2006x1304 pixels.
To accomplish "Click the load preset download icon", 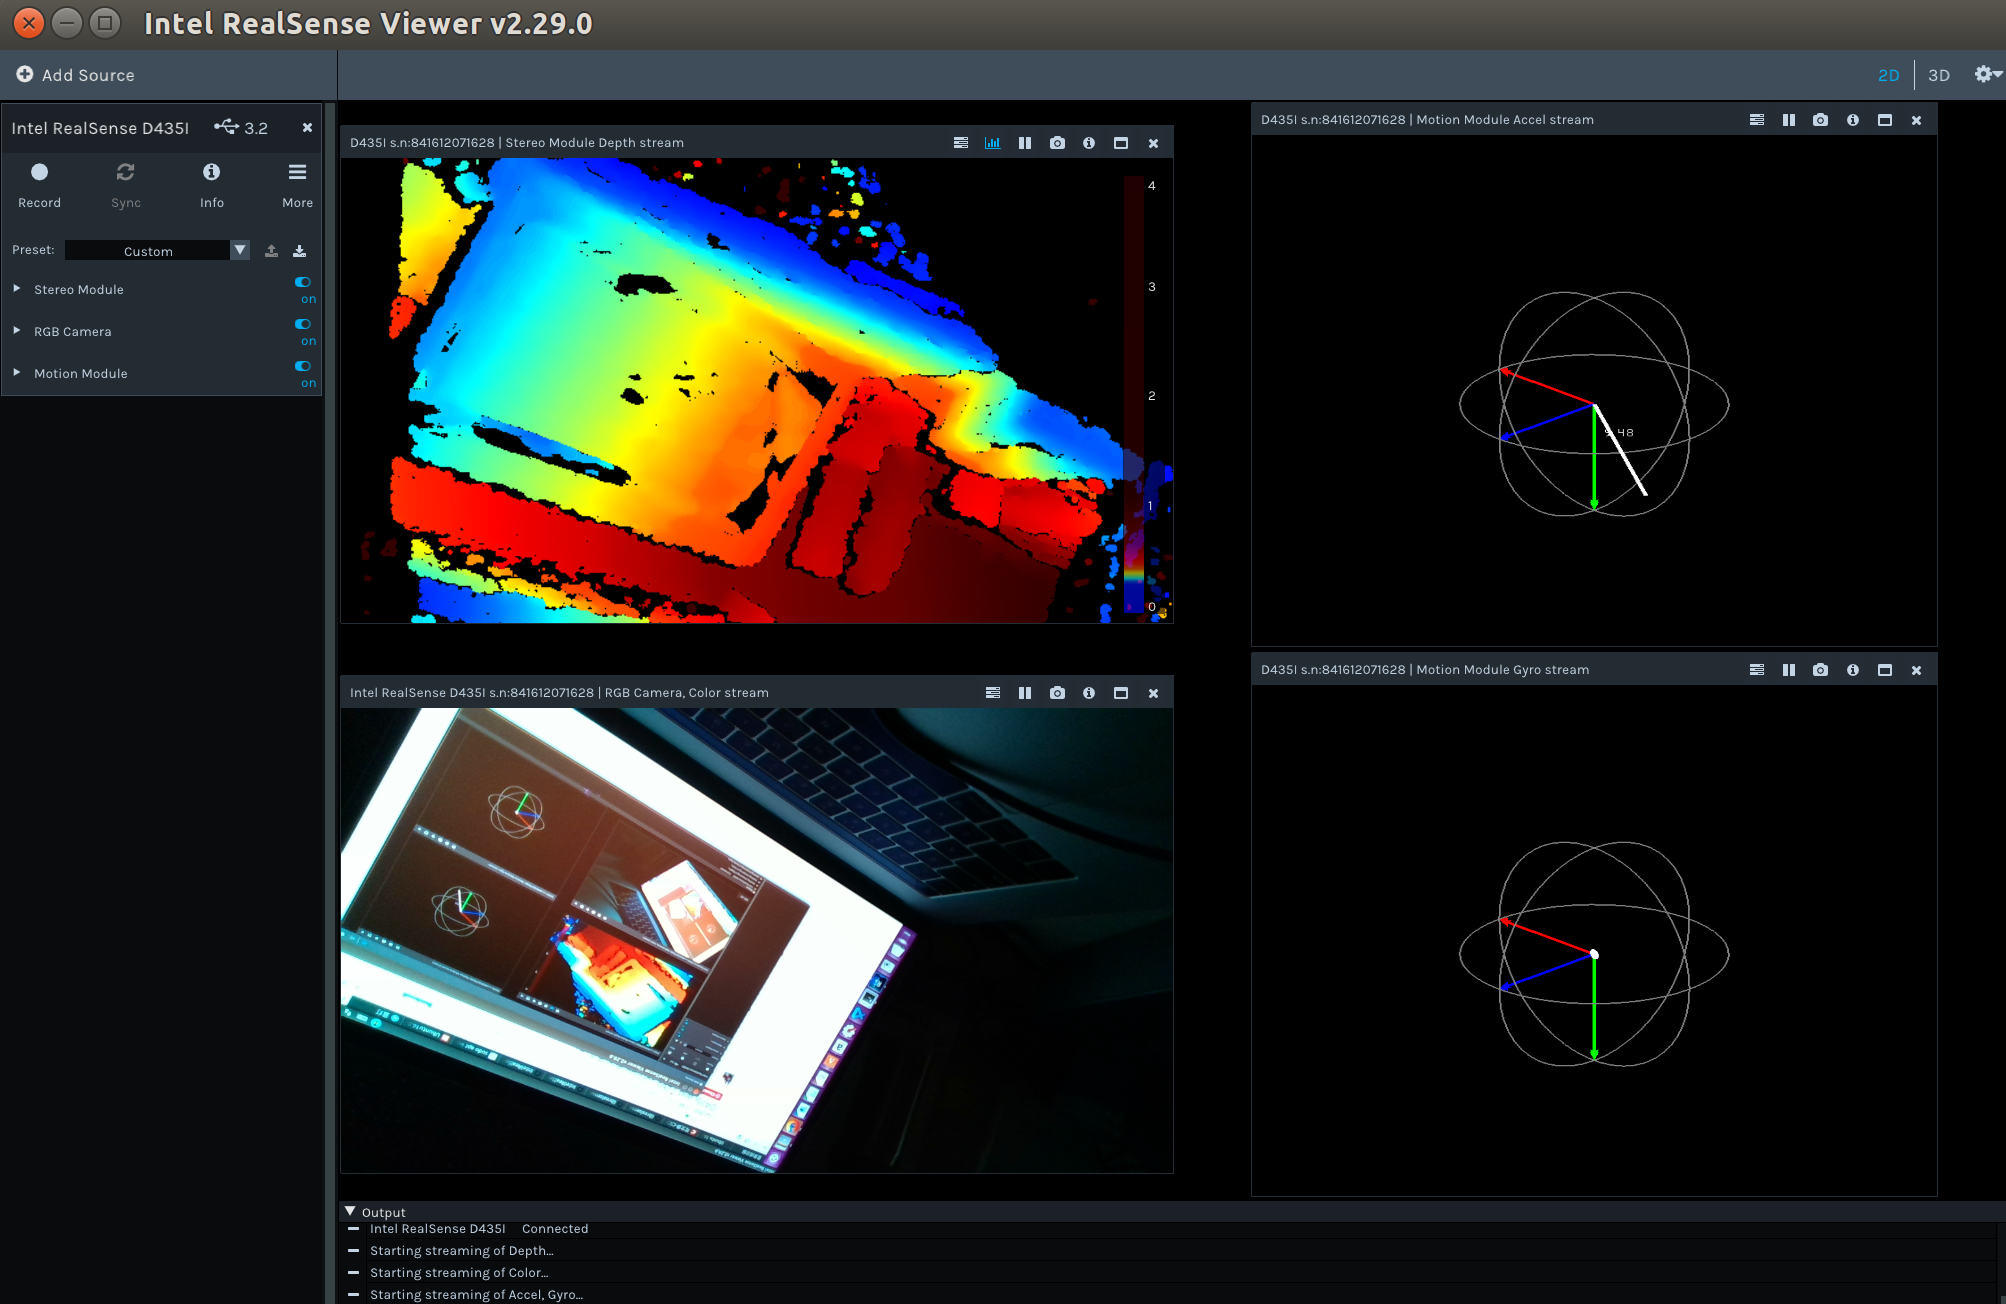I will (299, 251).
